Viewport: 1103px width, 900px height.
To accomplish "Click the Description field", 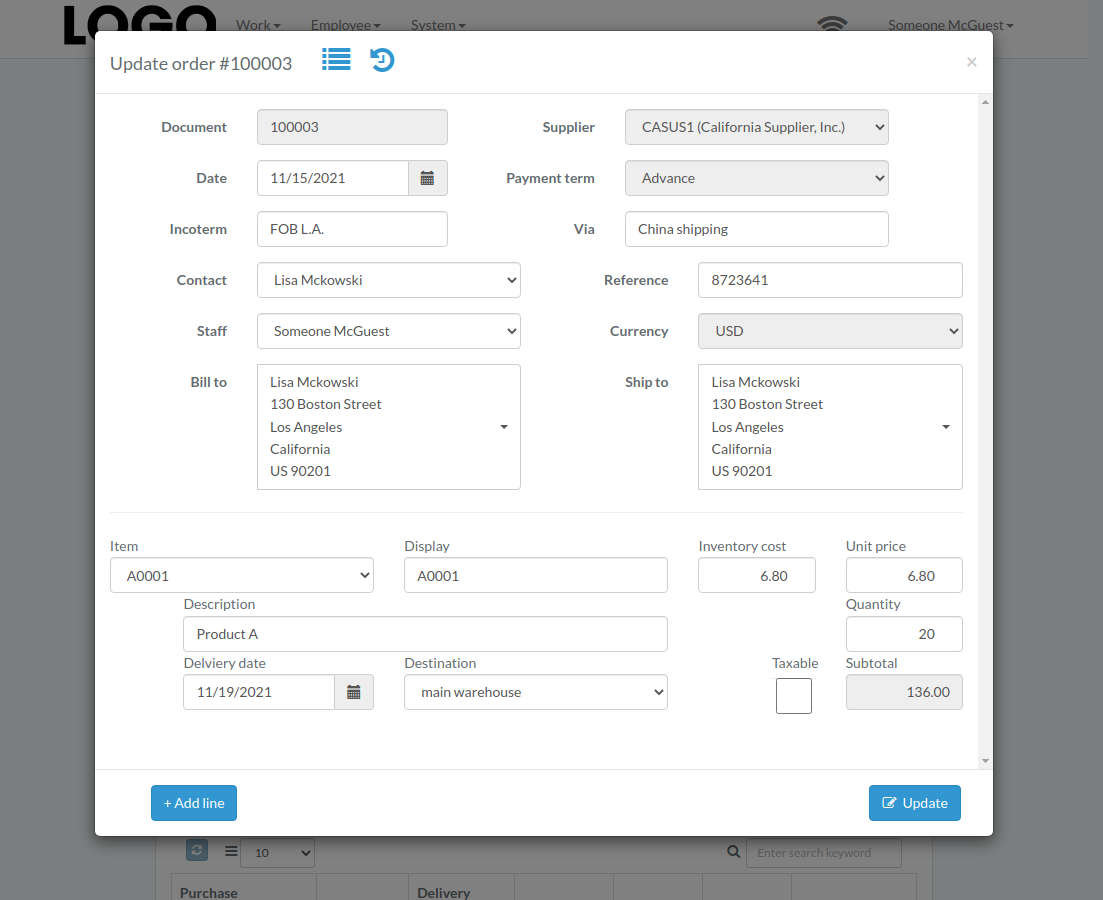I will tap(425, 634).
